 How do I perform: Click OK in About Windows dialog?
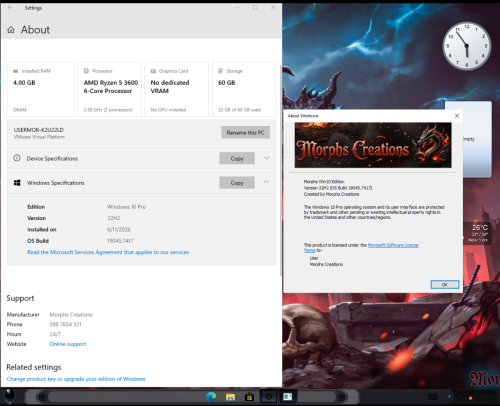pos(445,284)
